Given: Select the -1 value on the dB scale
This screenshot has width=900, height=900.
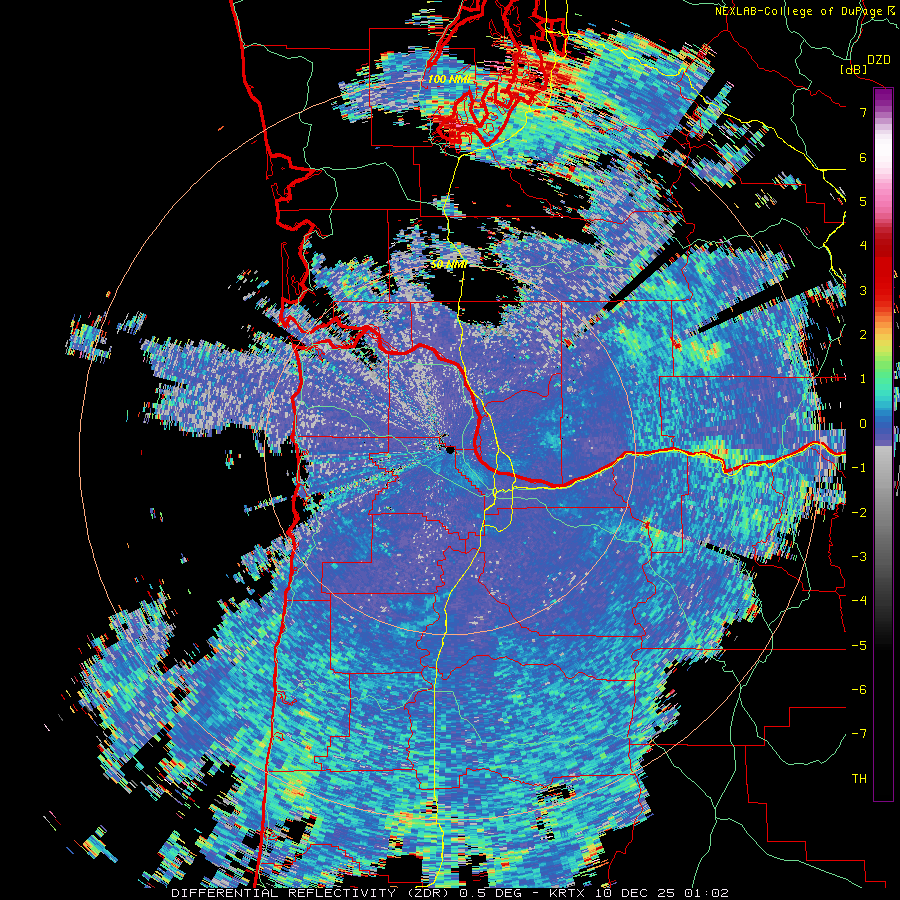Looking at the screenshot, I should (x=859, y=467).
